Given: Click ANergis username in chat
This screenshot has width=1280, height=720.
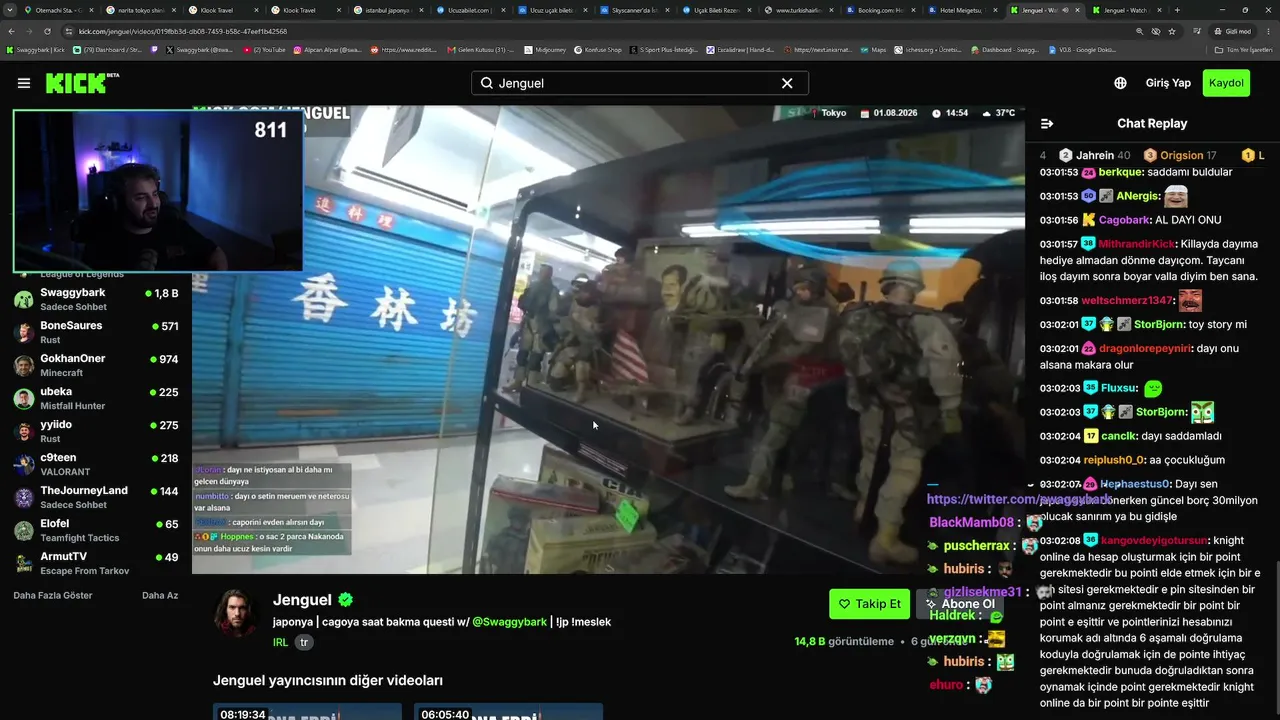Looking at the screenshot, I should pyautogui.click(x=1138, y=196).
